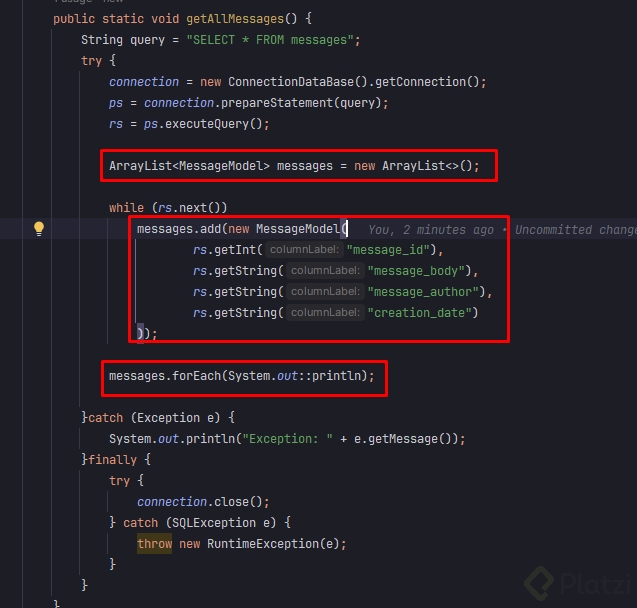Screen dimensions: 637x608
Task: Click Exception in the catch (Exception e) clause
Action: (x=168, y=418)
